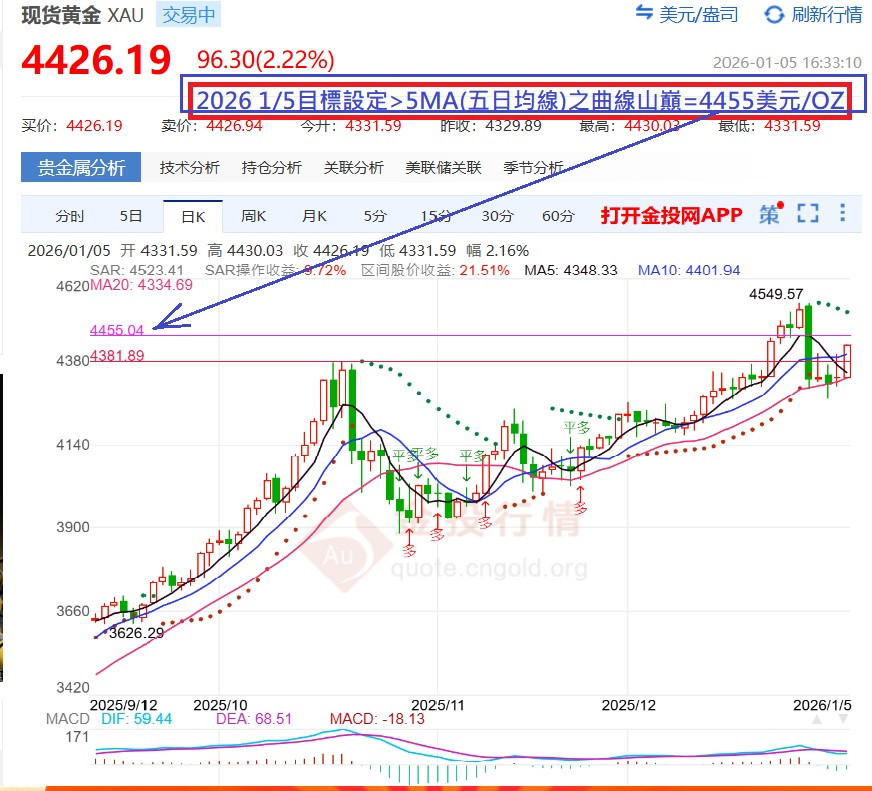Click the 交易中 trading status badge

click(x=187, y=15)
